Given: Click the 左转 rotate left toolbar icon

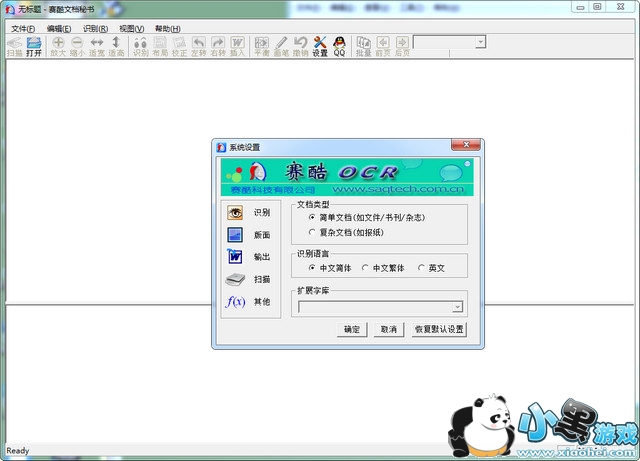Looking at the screenshot, I should [199, 46].
